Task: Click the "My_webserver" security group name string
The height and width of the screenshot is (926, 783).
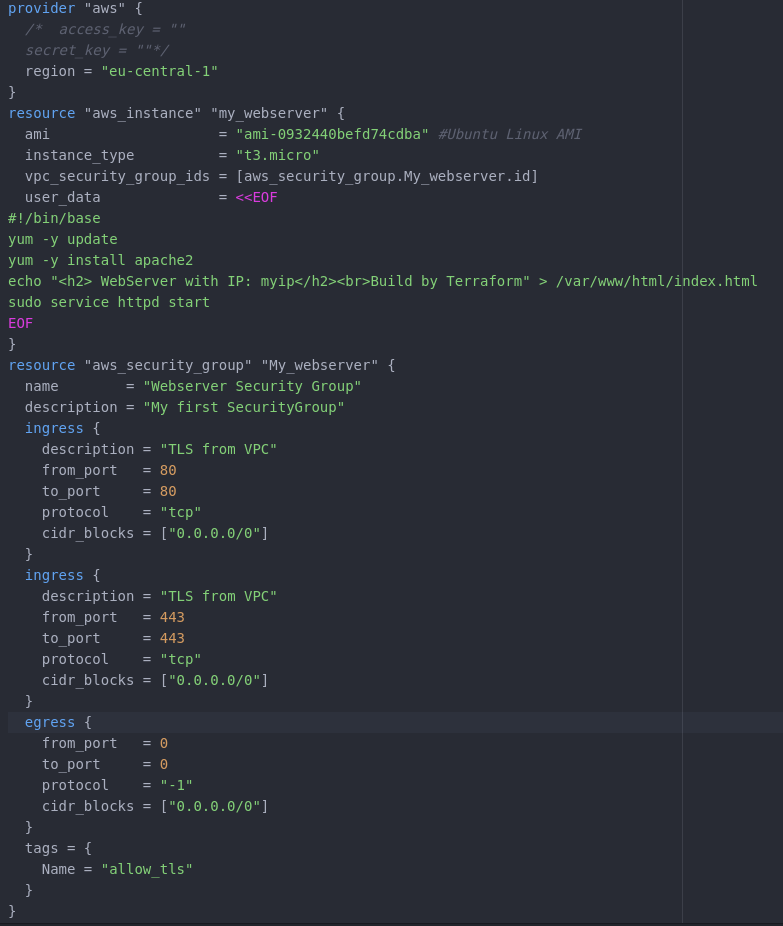Action: point(319,366)
